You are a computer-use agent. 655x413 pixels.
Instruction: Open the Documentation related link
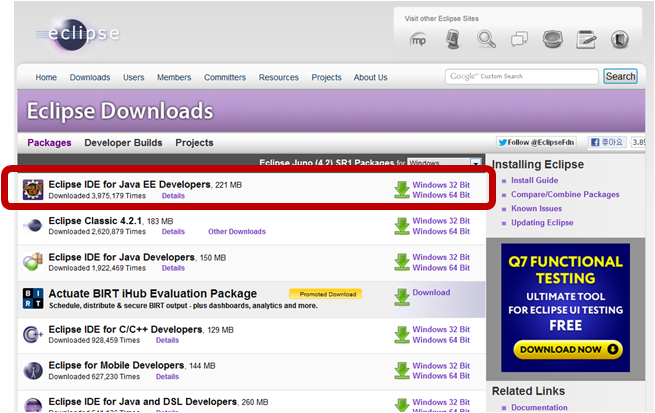(x=539, y=407)
